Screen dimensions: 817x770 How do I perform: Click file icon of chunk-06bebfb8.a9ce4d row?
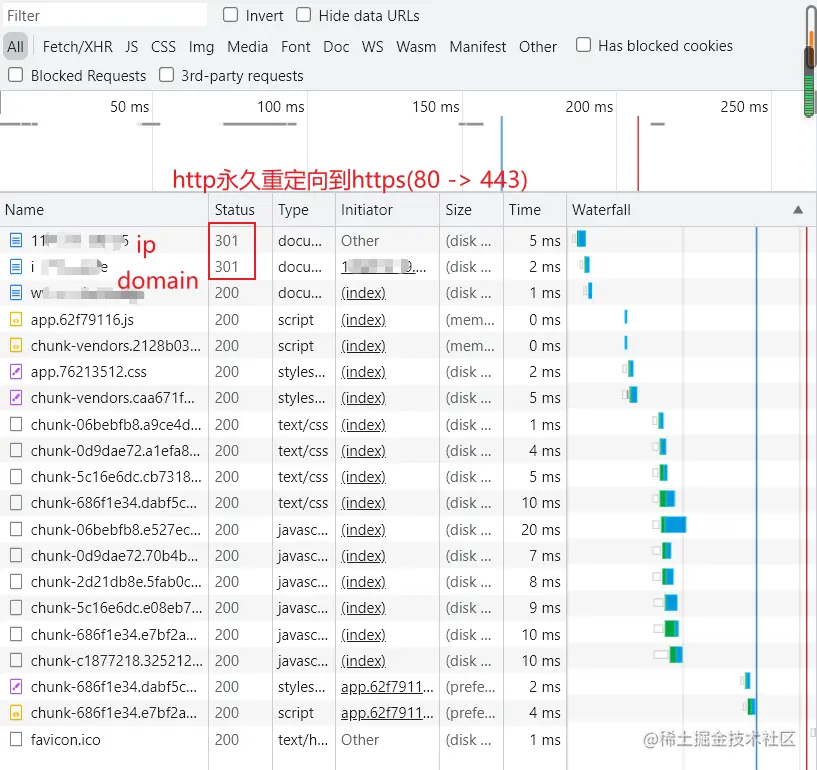coord(16,425)
